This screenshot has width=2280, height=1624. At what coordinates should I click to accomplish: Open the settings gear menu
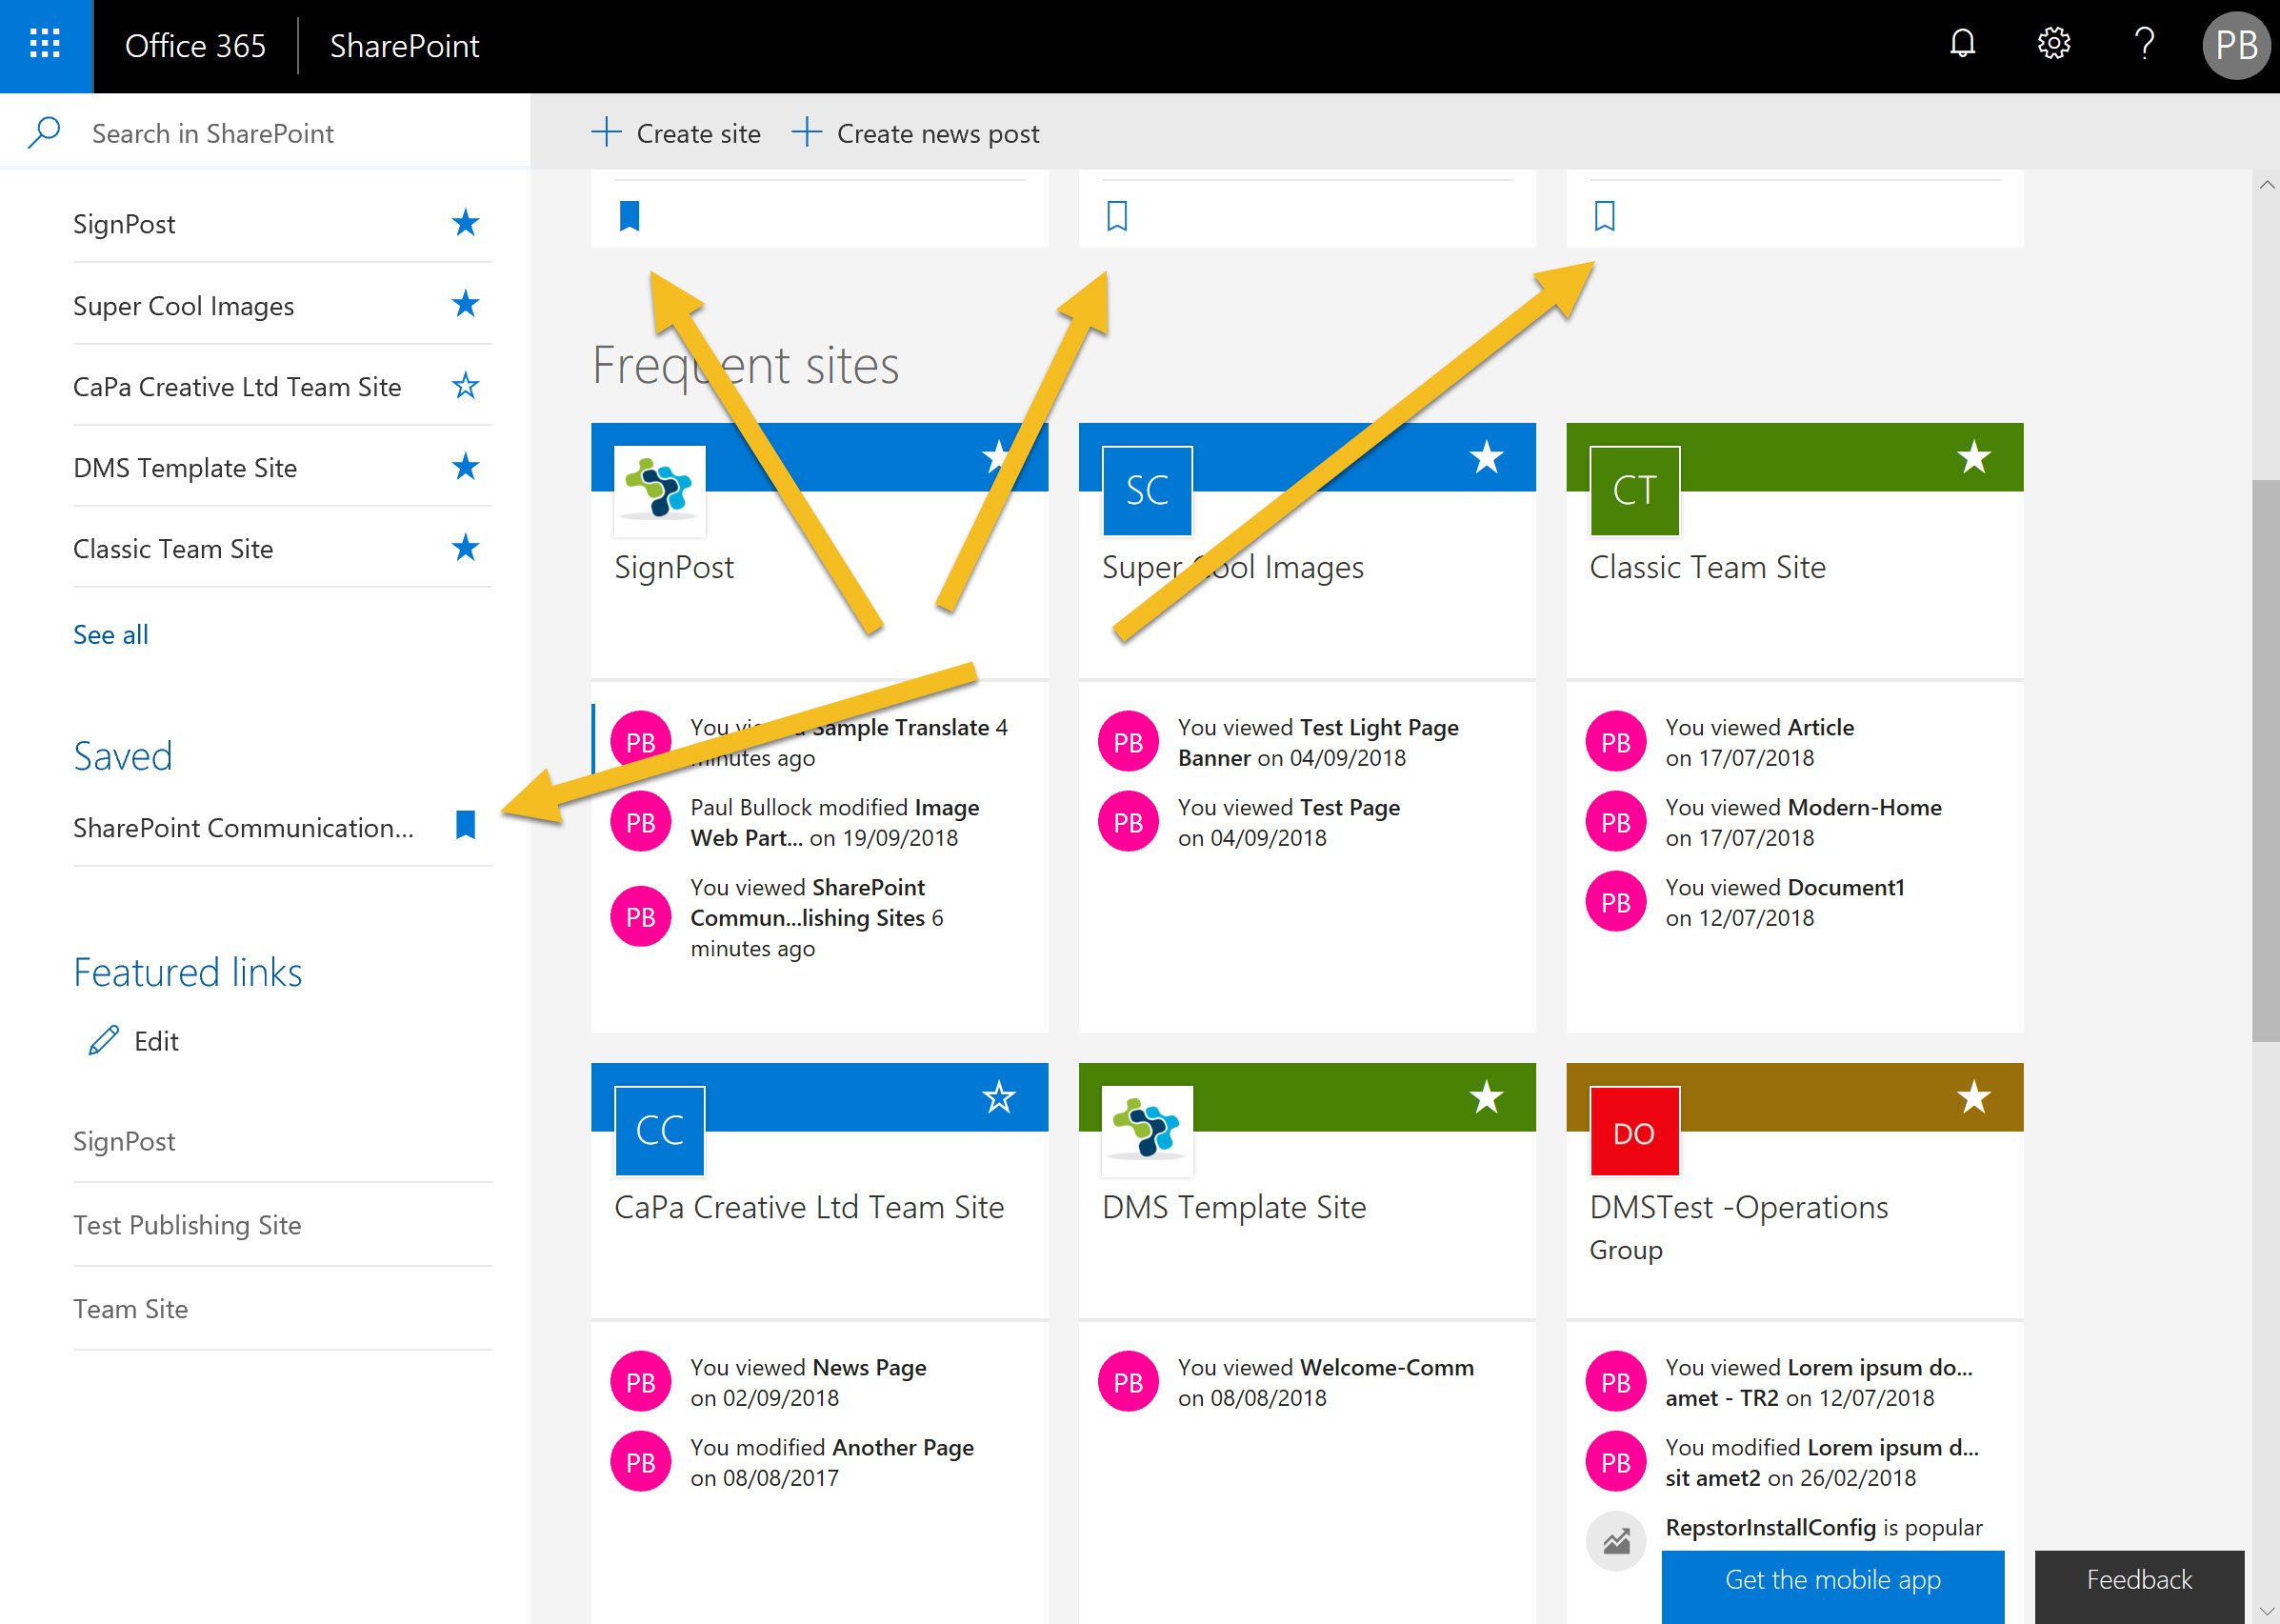tap(2053, 45)
